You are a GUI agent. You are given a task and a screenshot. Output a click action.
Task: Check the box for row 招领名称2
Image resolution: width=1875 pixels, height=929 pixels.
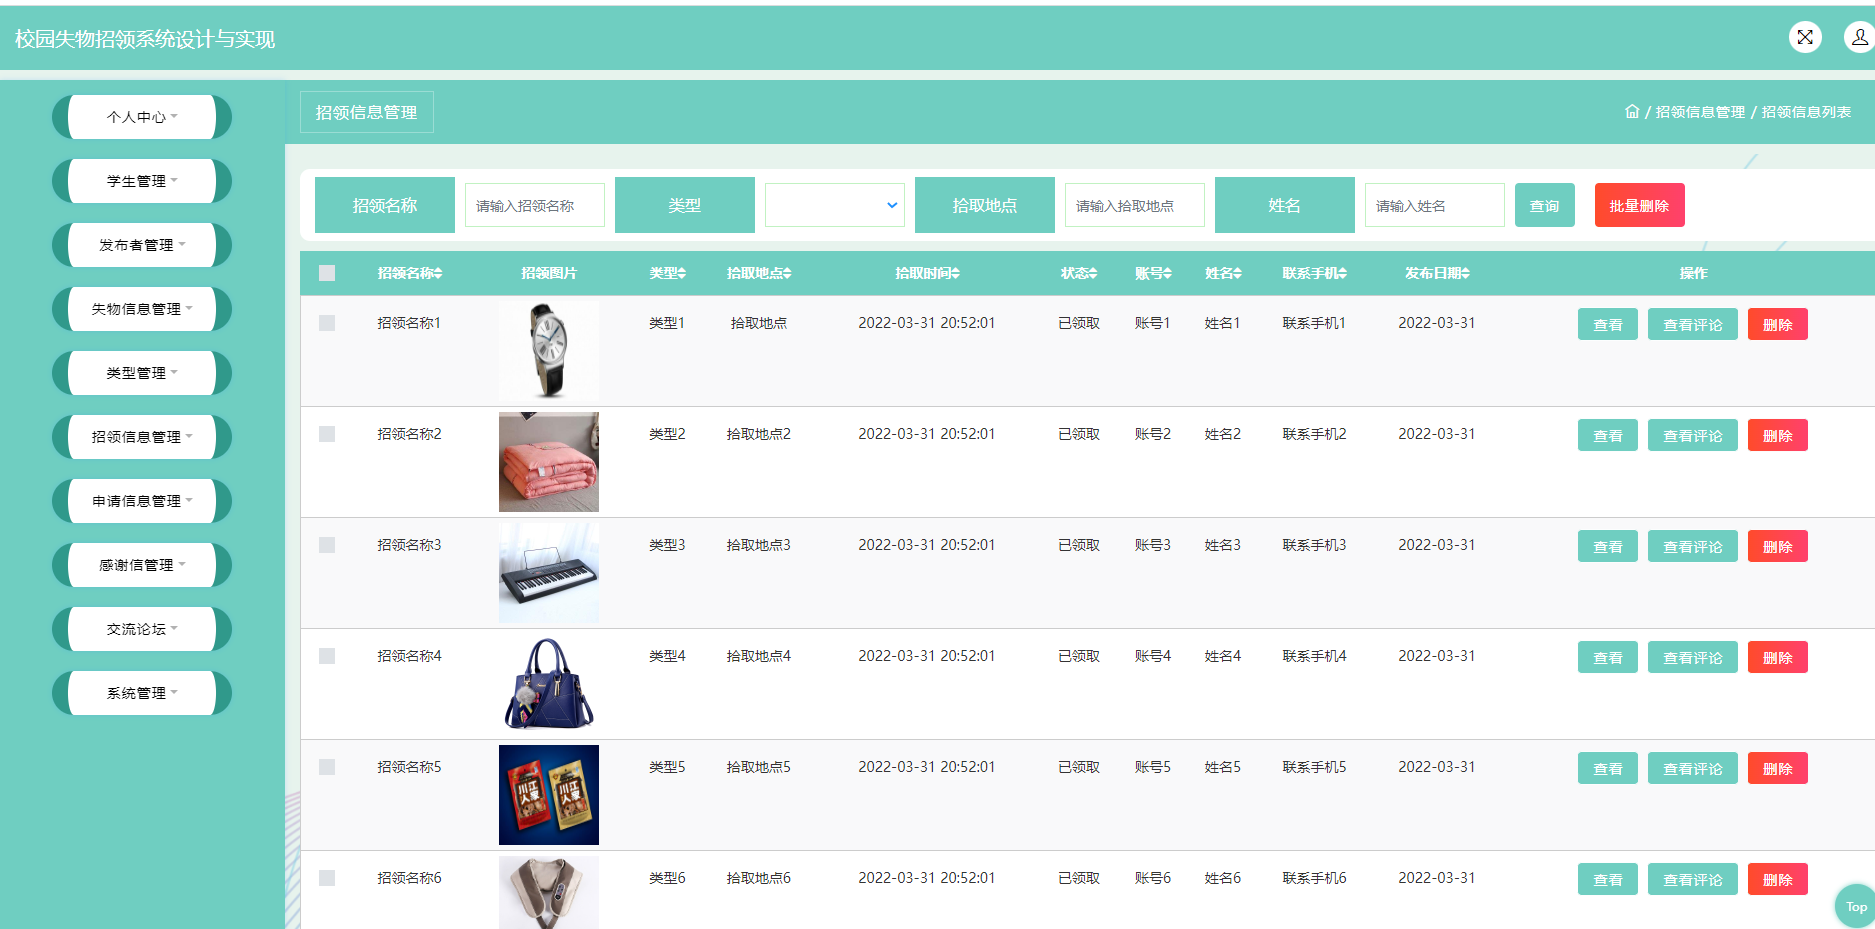click(x=327, y=434)
